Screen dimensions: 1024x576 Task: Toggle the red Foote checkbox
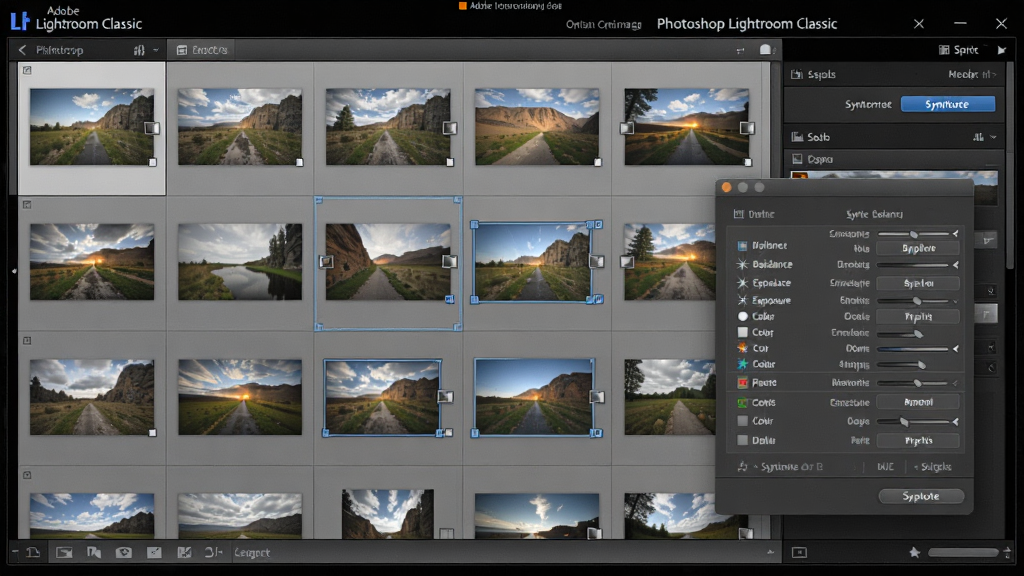point(743,383)
